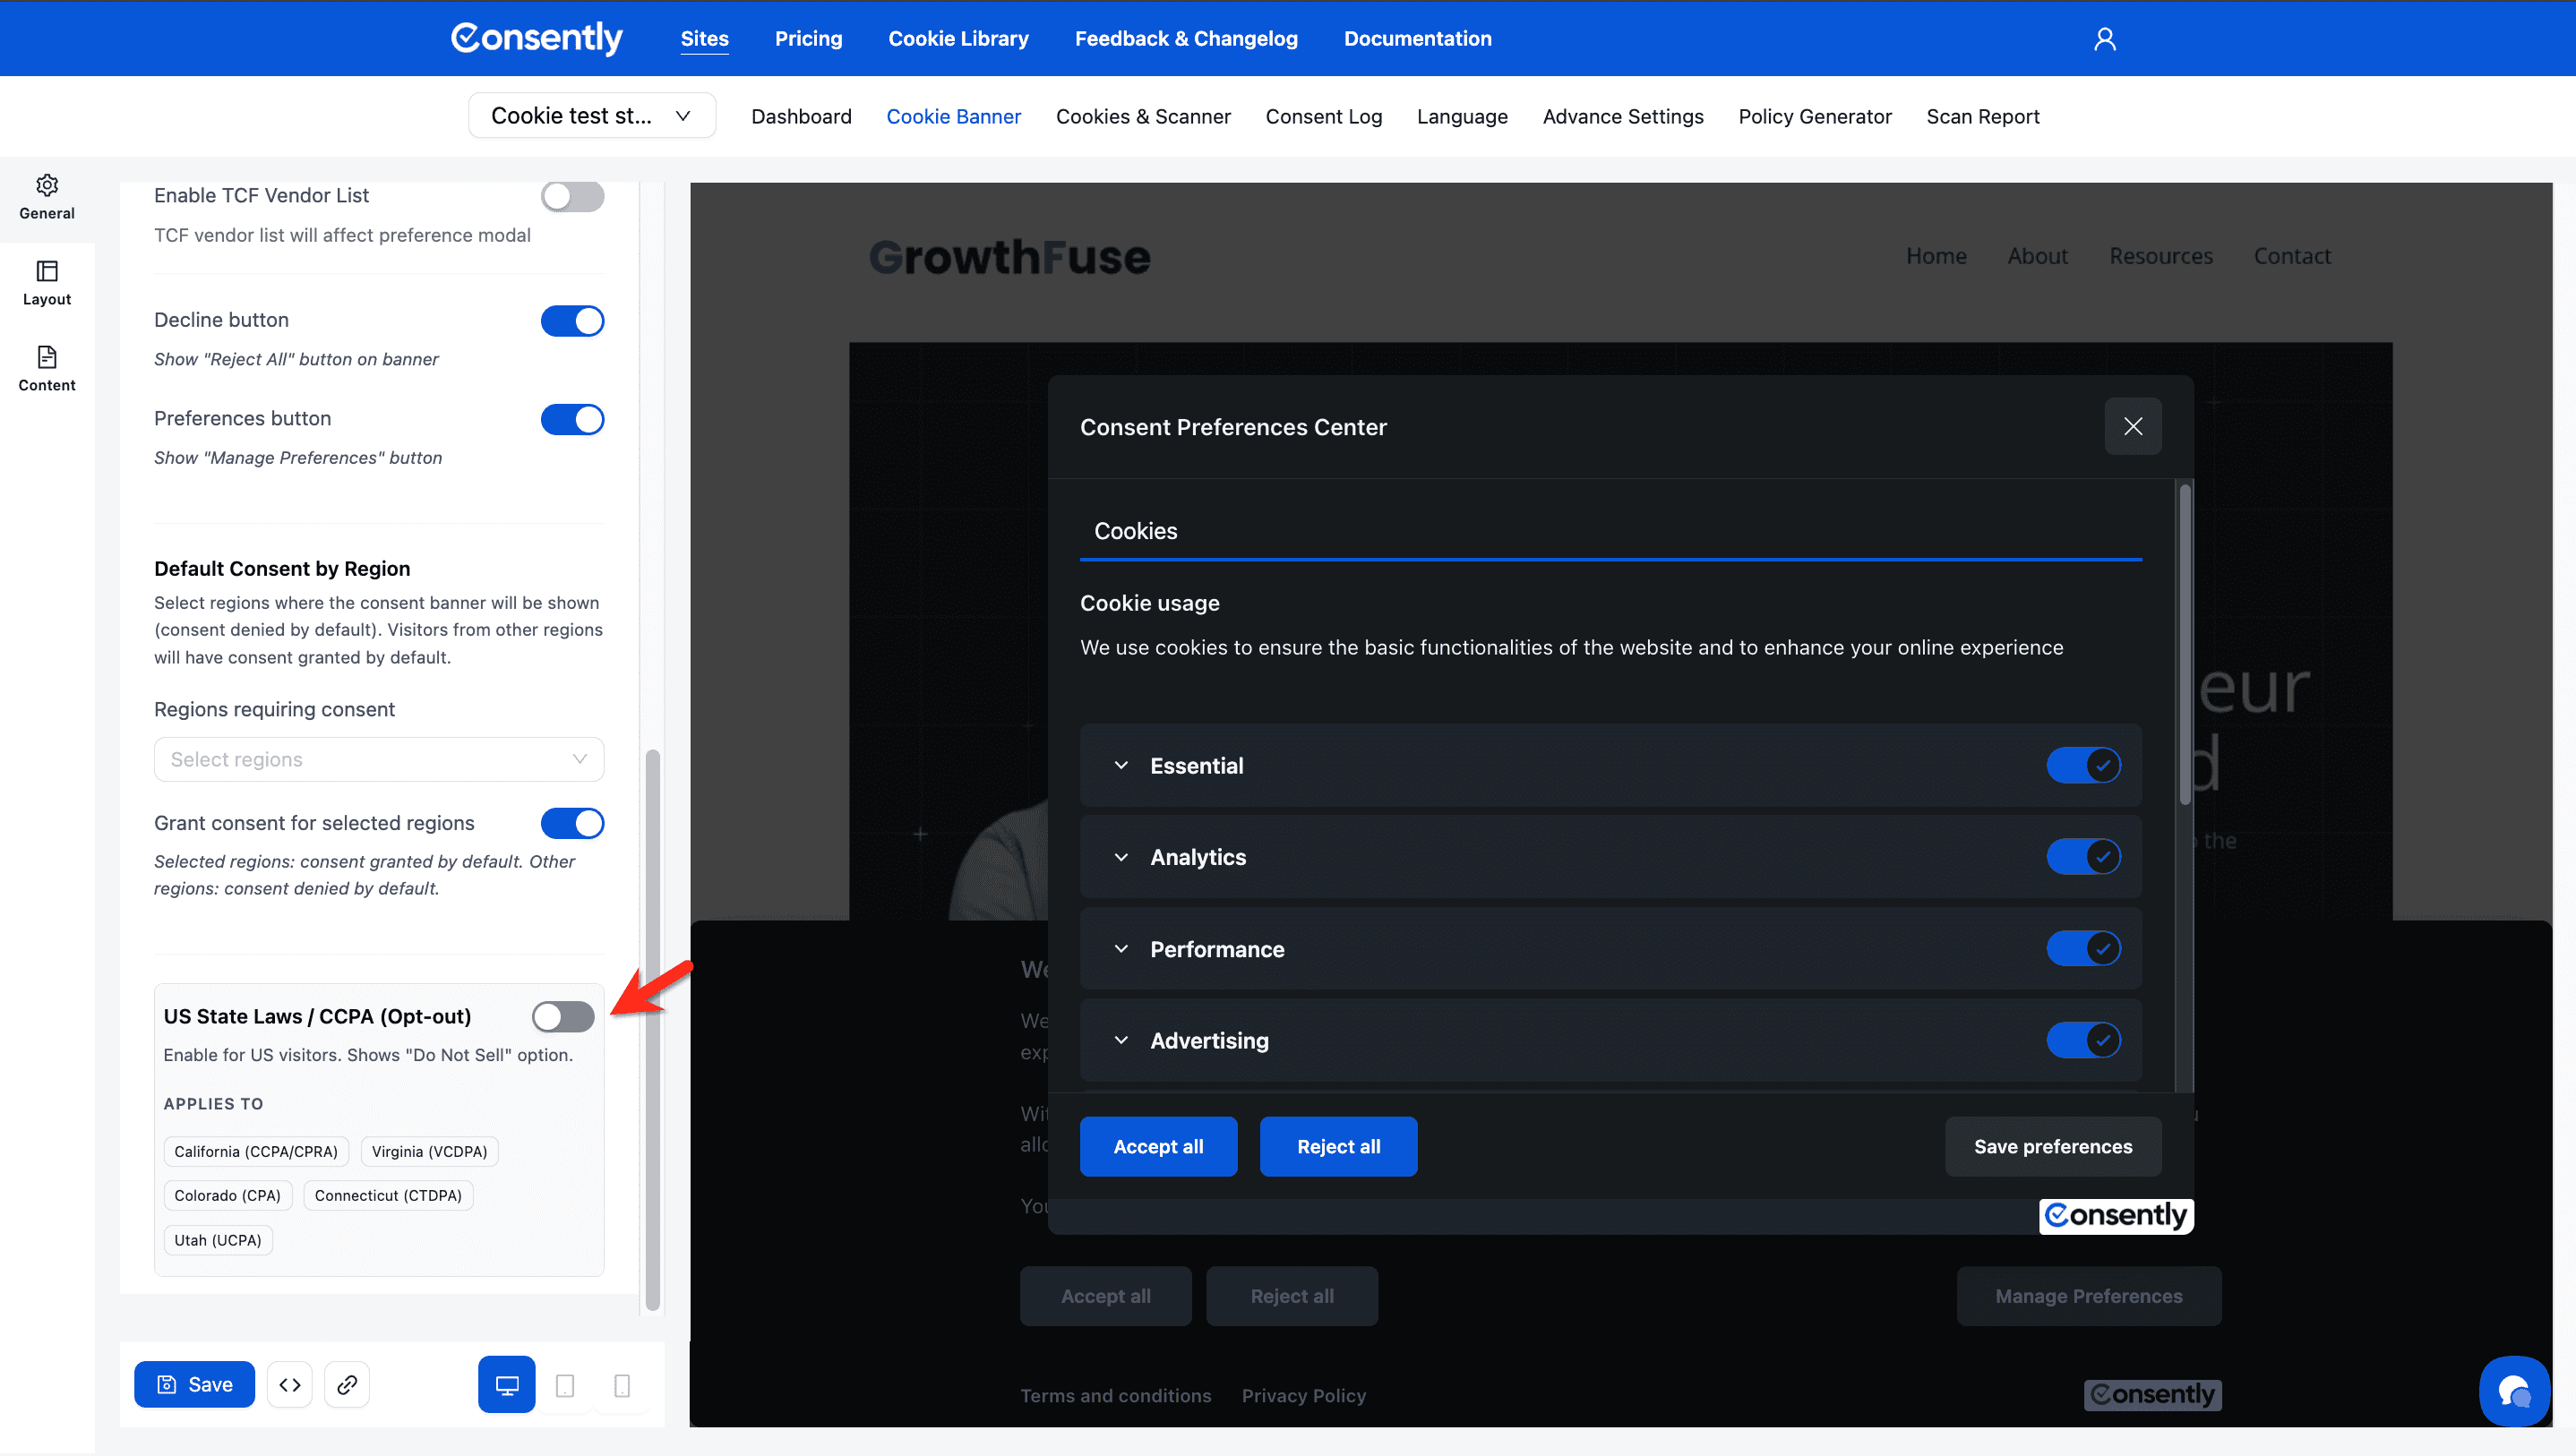Screen dimensions: 2576x1456
Task: Open the Content sidebar section
Action: pyautogui.click(x=47, y=369)
